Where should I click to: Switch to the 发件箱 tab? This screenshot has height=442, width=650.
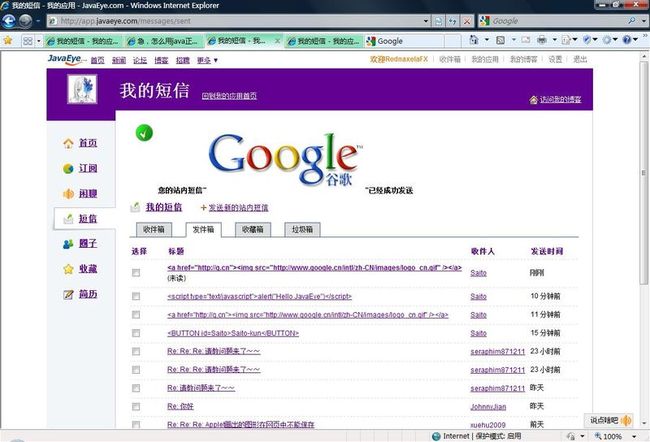[x=203, y=229]
